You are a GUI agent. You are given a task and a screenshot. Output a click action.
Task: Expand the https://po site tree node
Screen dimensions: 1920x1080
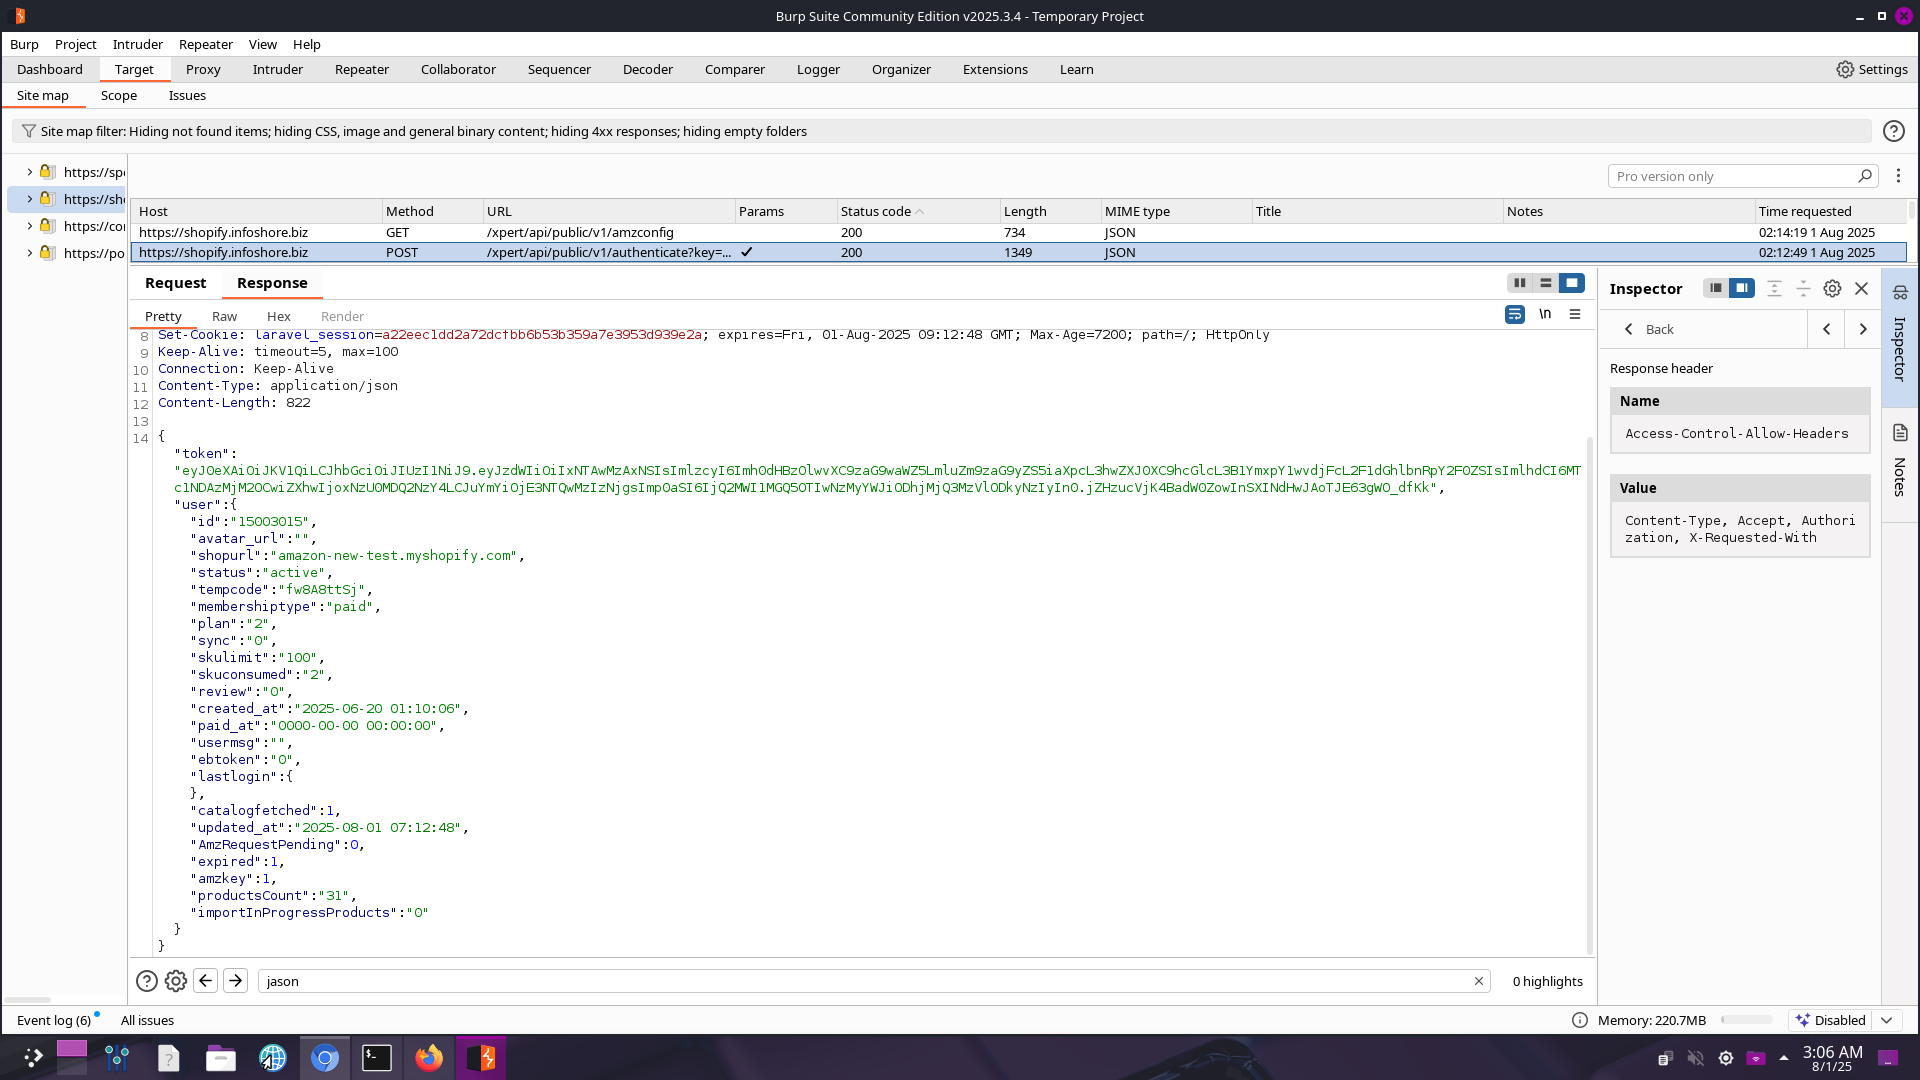coord(29,253)
